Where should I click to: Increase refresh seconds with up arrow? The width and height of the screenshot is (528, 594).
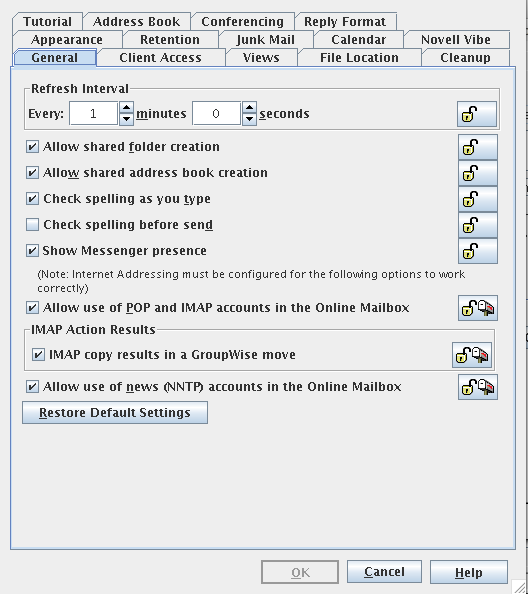[x=249, y=107]
